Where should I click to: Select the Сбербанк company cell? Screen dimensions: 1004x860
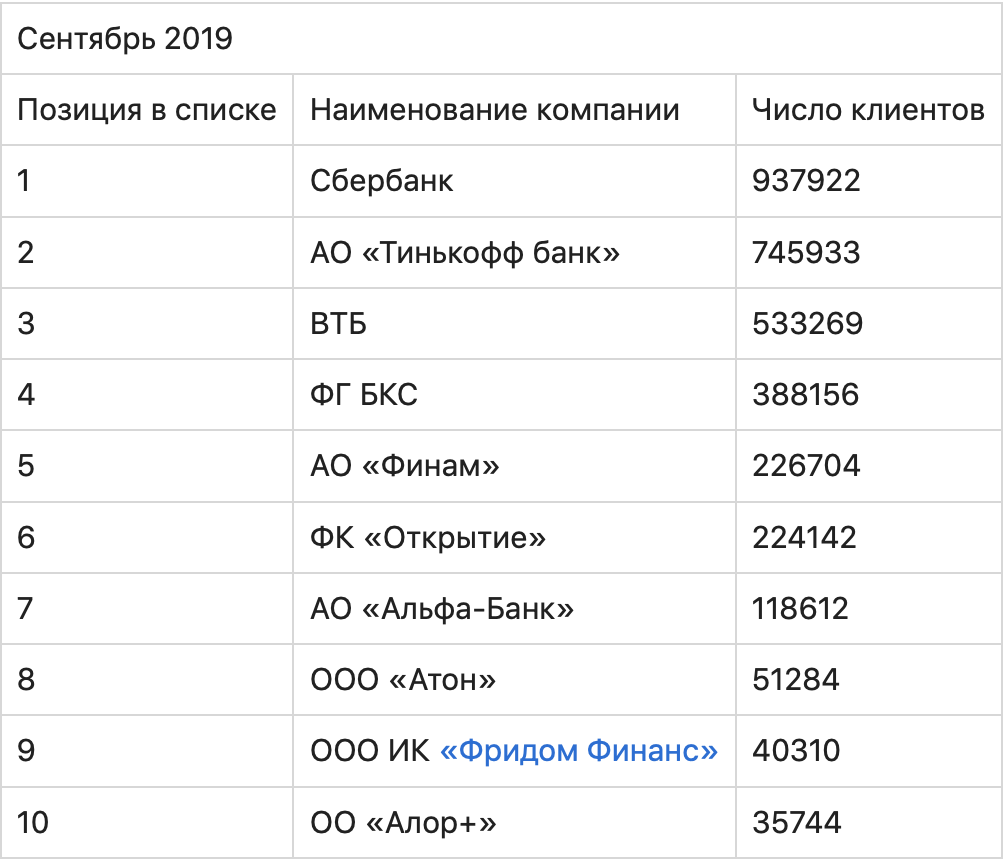coord(382,180)
